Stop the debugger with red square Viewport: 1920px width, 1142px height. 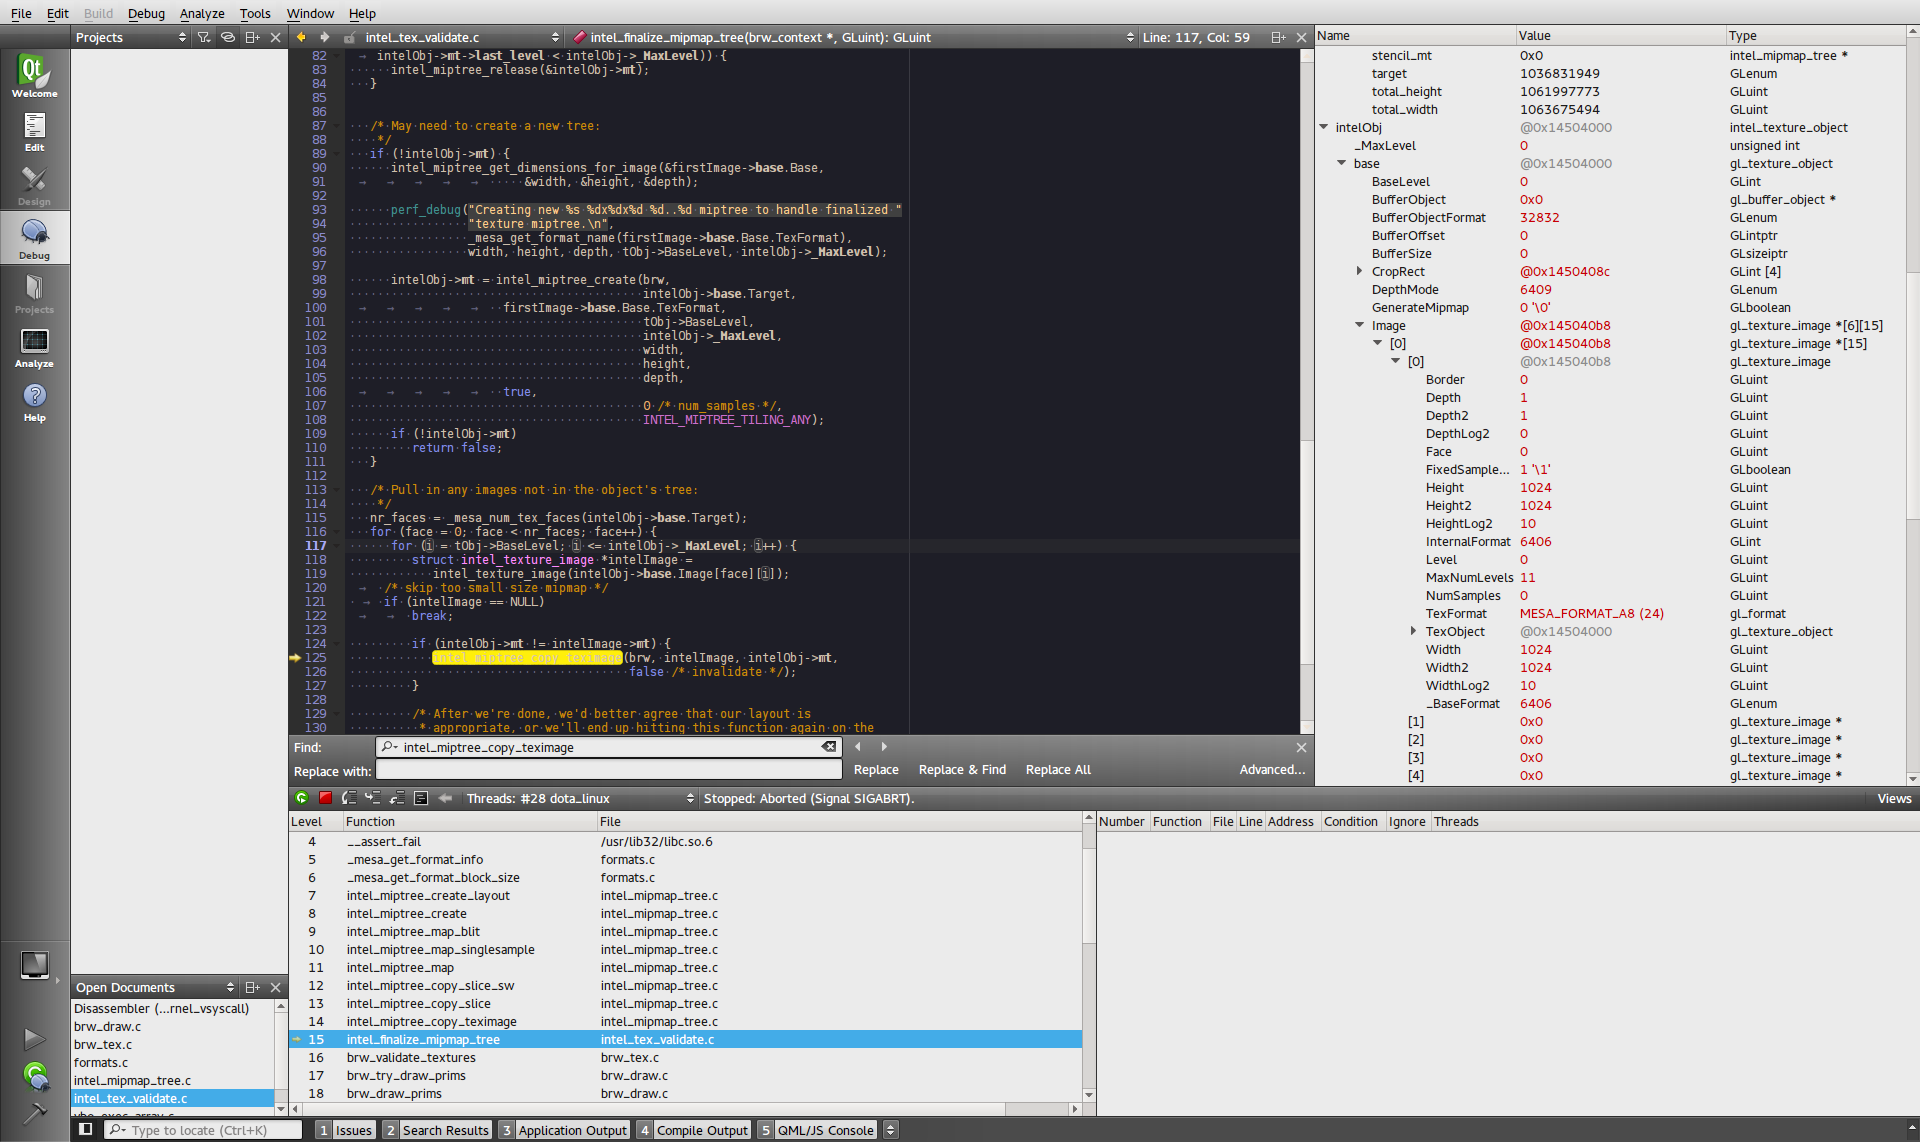pos(325,798)
